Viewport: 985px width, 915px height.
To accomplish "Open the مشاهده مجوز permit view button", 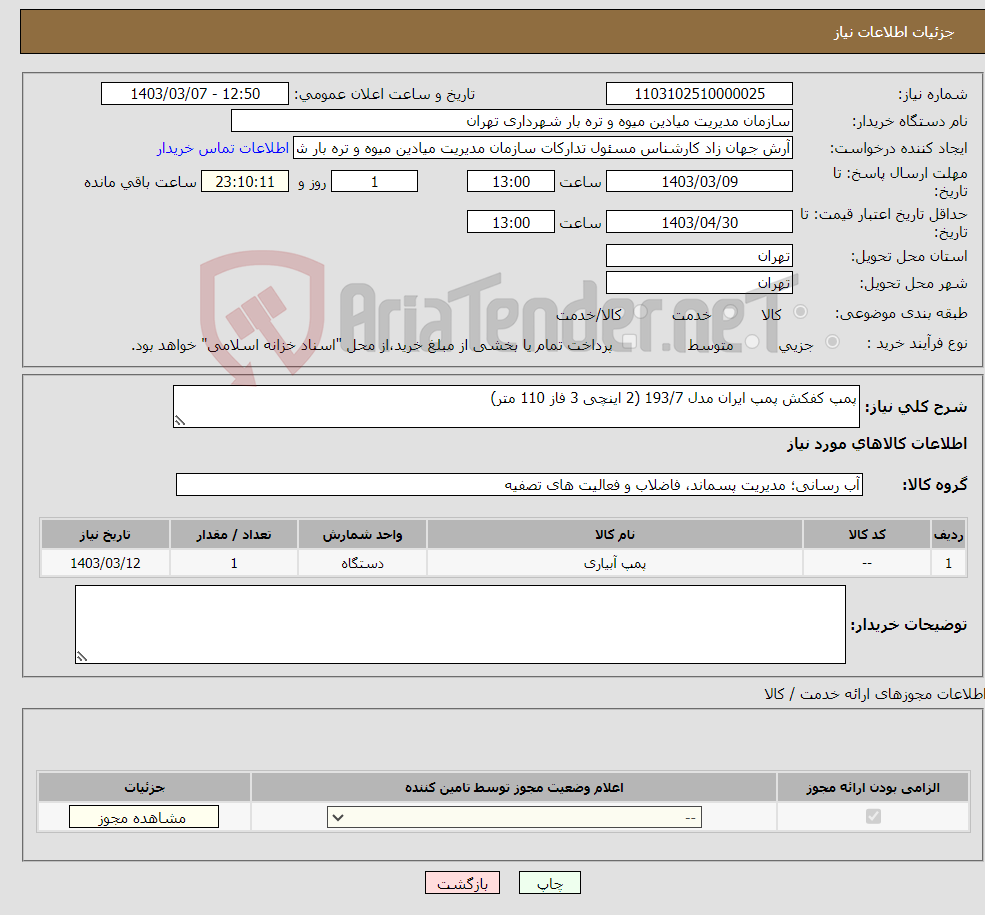I will click(144, 817).
